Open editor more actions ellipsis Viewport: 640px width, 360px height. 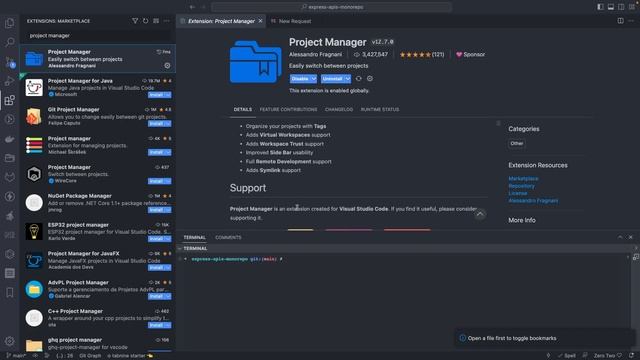tap(631, 21)
